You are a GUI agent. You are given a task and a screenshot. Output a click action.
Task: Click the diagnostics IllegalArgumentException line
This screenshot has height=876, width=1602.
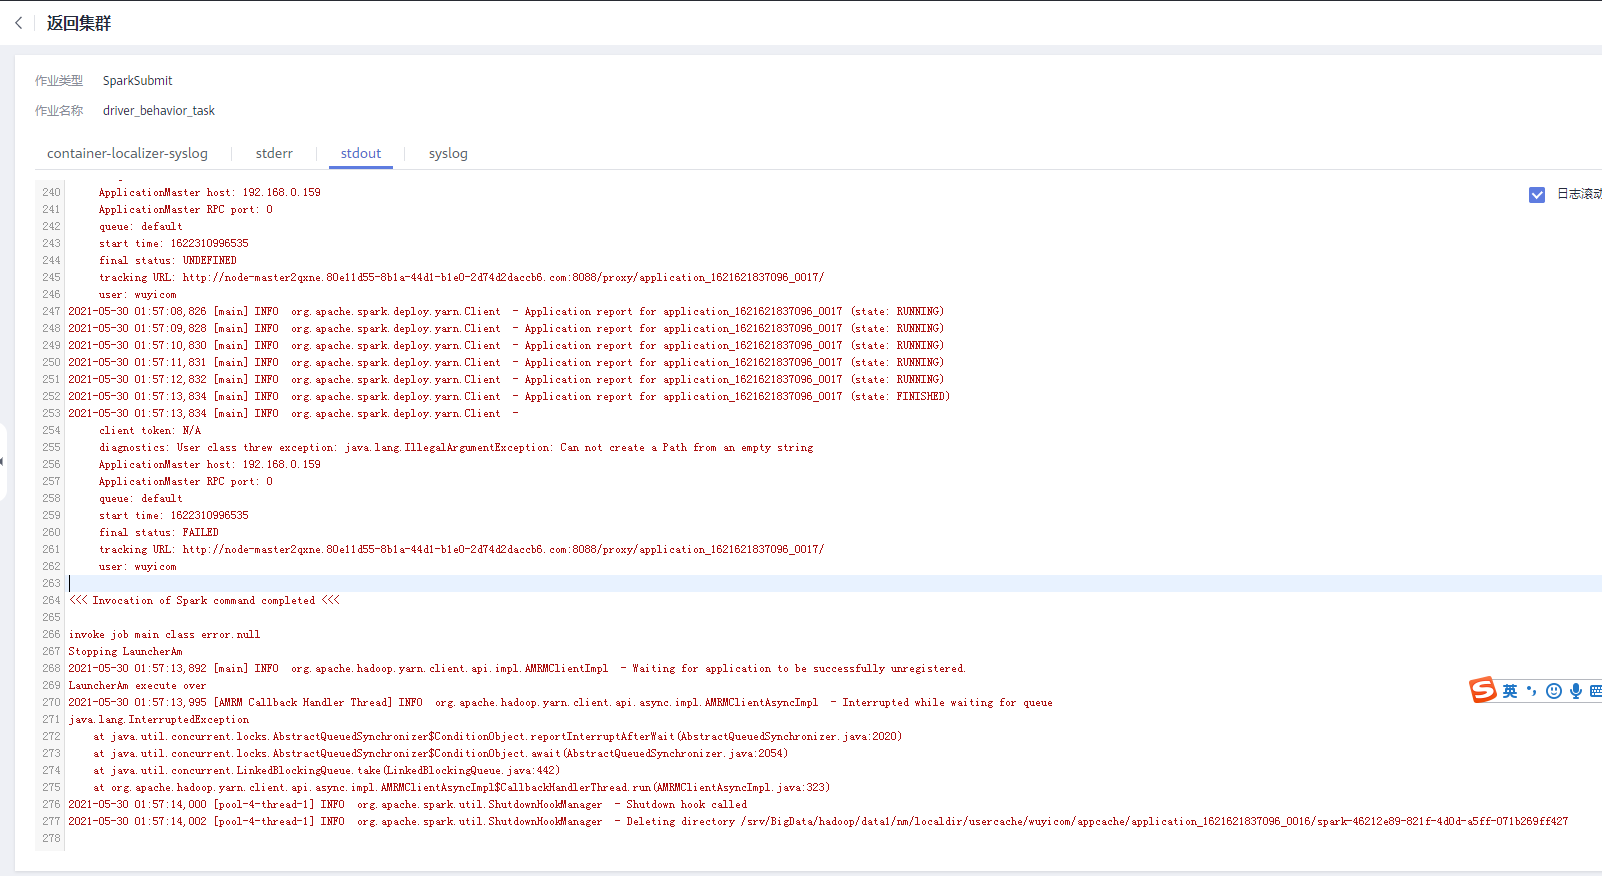(x=456, y=448)
